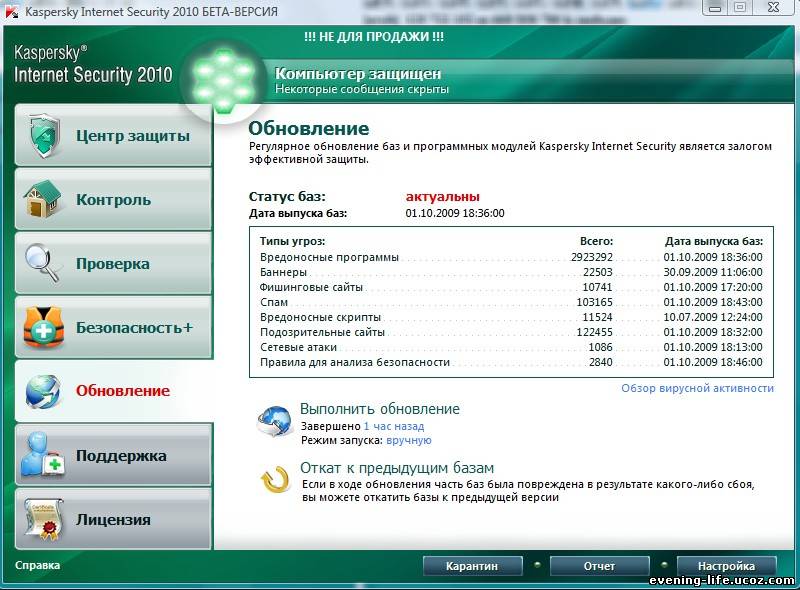Click the green hexagon protection status indicator
800x590 pixels.
(x=223, y=81)
